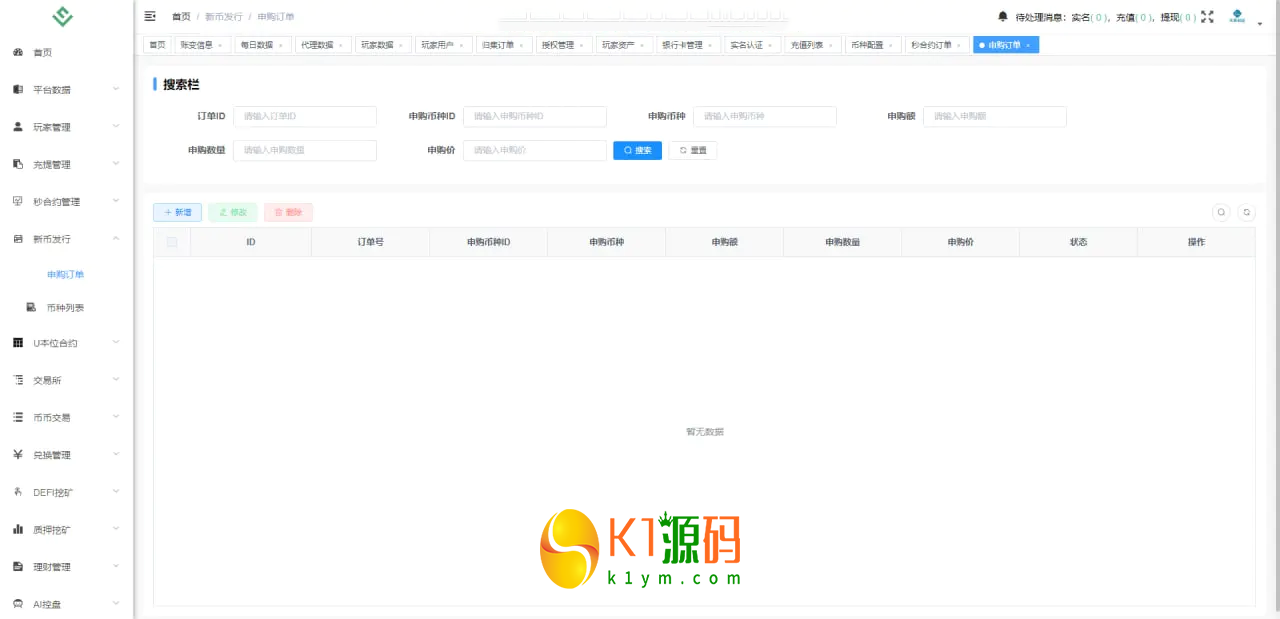This screenshot has width=1280, height=619.
Task: Hide search bar via table magnifier icon
Action: pyautogui.click(x=1221, y=212)
